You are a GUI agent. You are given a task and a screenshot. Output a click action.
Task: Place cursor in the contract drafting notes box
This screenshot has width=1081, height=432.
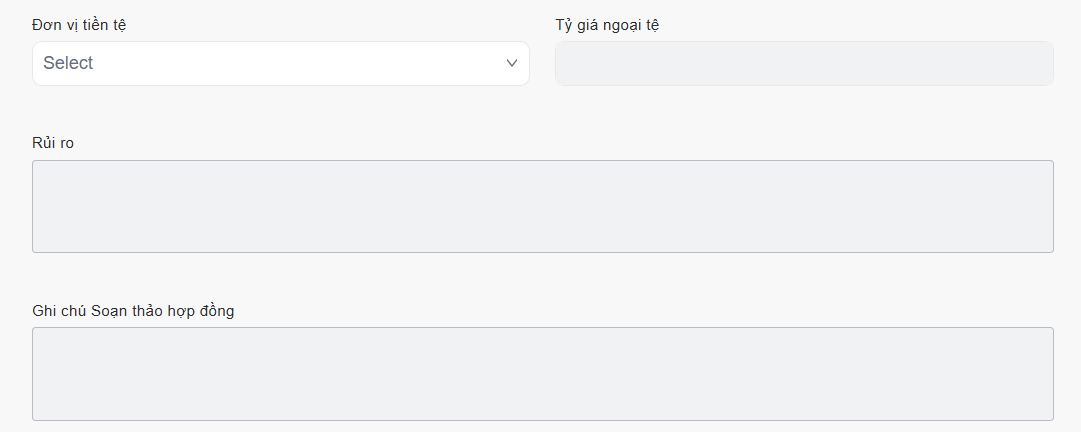(x=542, y=373)
